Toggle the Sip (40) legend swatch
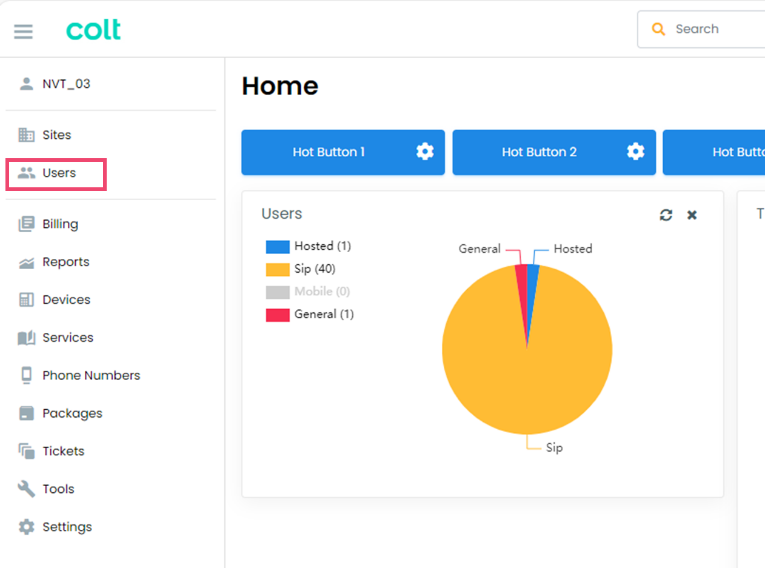This screenshot has width=765, height=568. point(278,269)
